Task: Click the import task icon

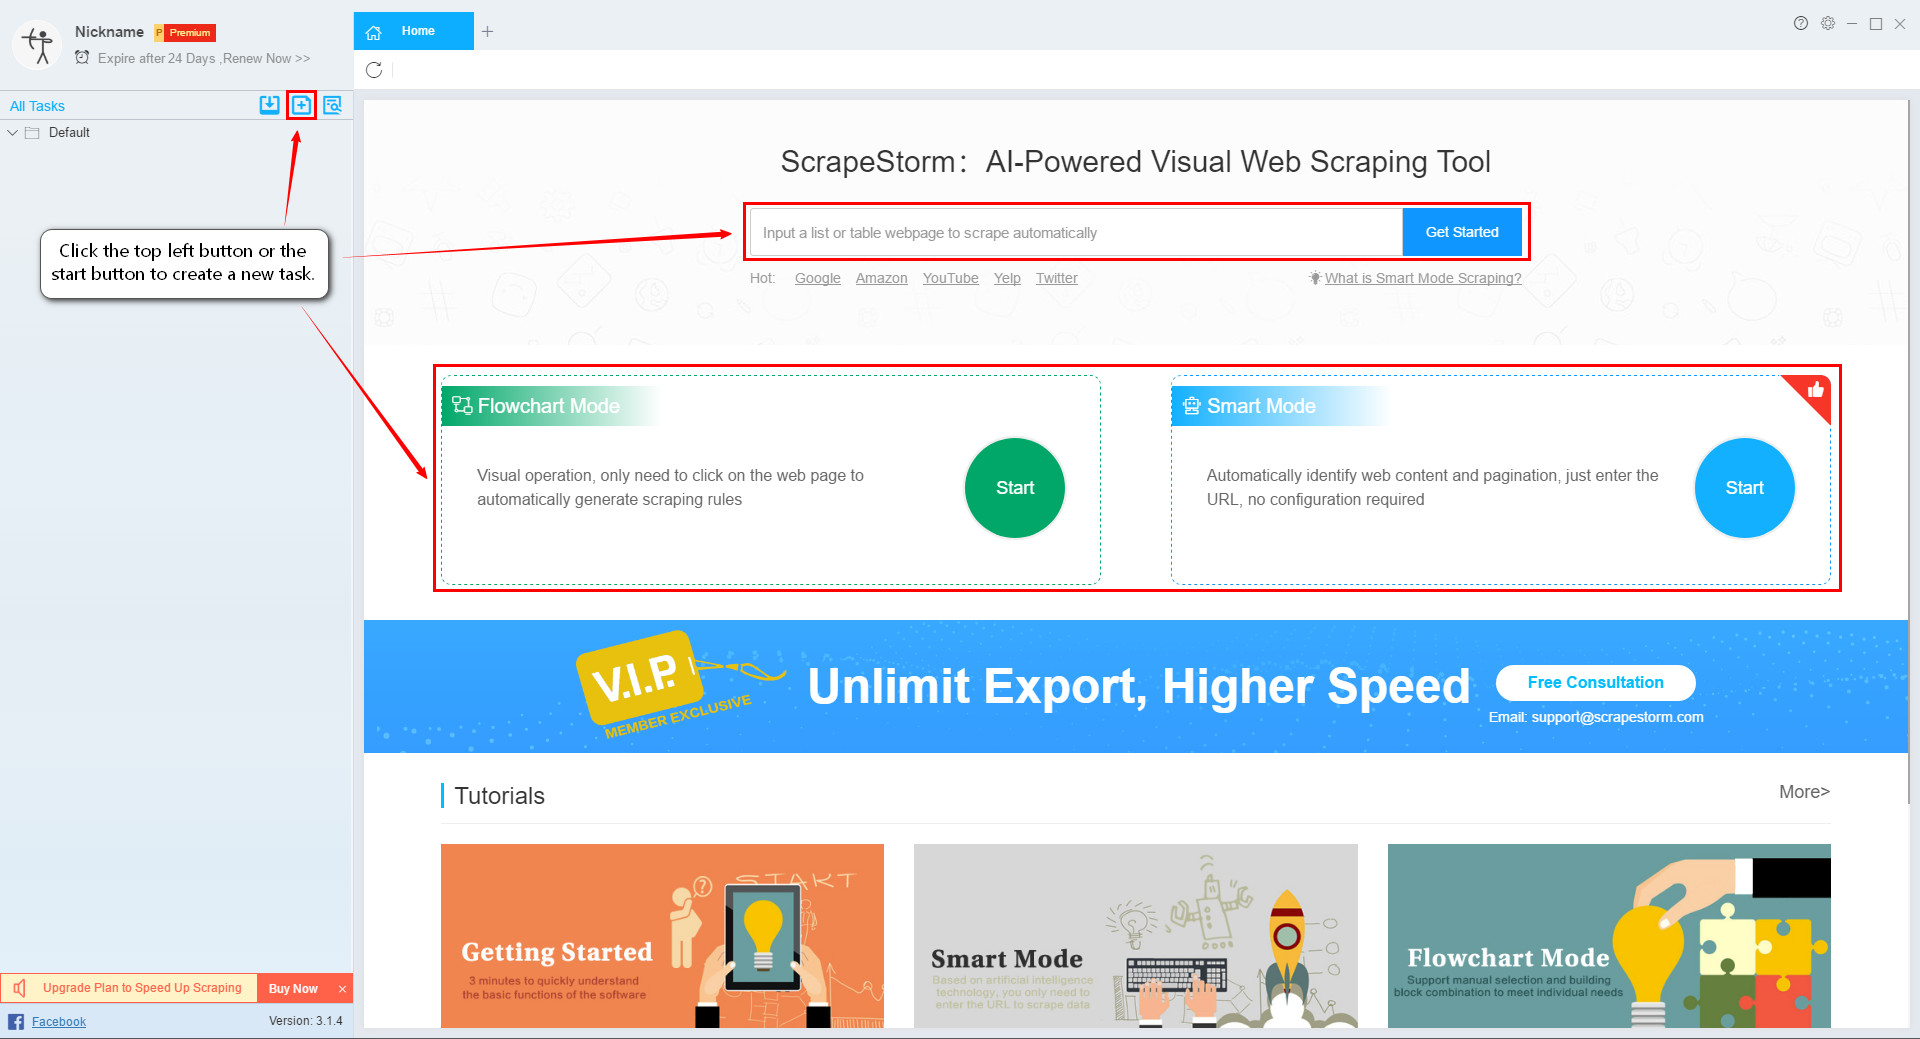Action: [x=269, y=105]
